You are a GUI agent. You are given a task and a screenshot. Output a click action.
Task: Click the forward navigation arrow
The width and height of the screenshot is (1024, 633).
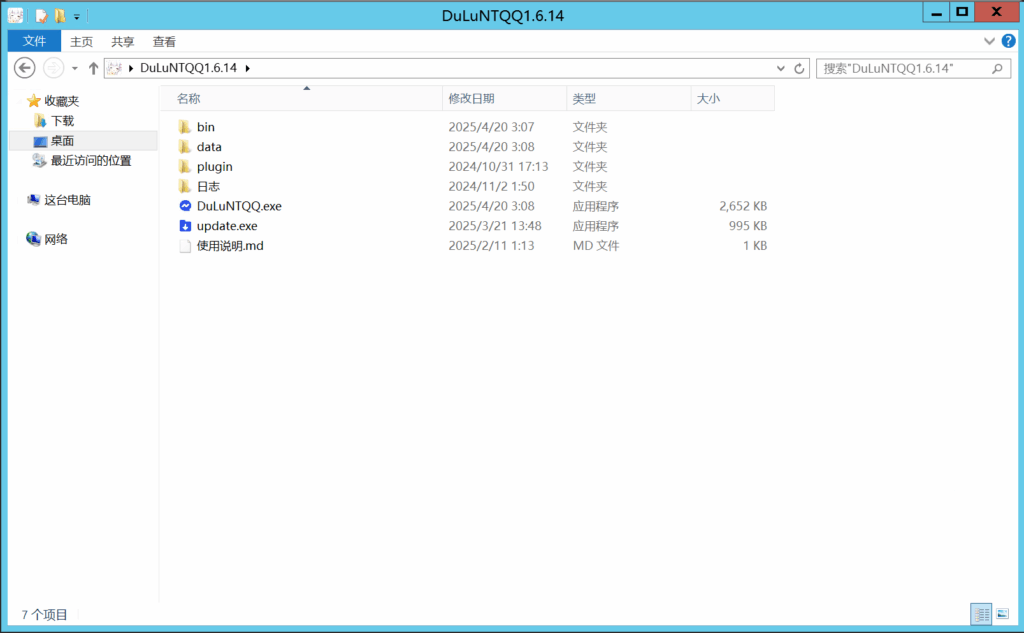[x=53, y=68]
